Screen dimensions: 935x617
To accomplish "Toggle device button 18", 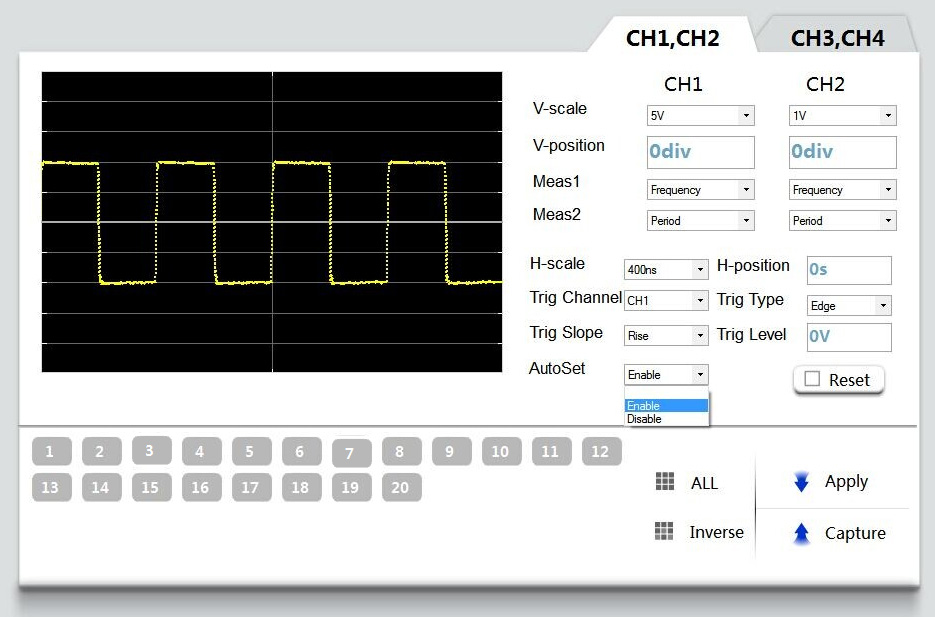I will (x=302, y=487).
